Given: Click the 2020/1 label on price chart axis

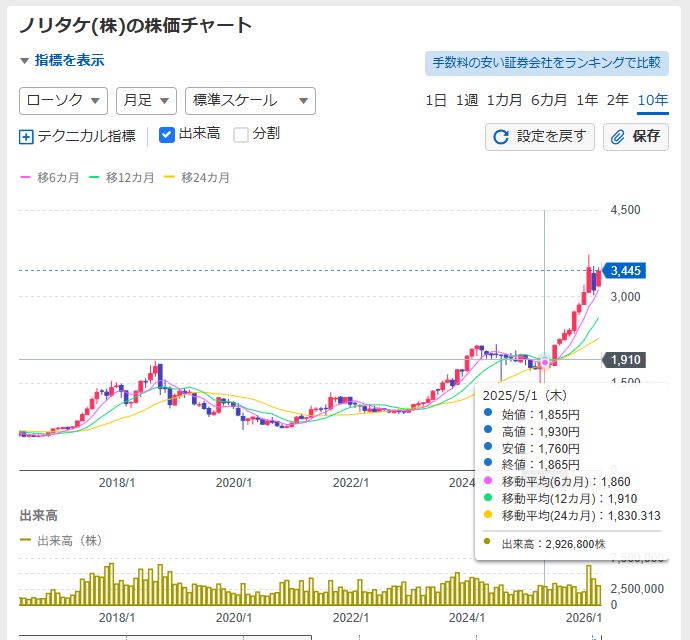Looking at the screenshot, I should point(234,483).
